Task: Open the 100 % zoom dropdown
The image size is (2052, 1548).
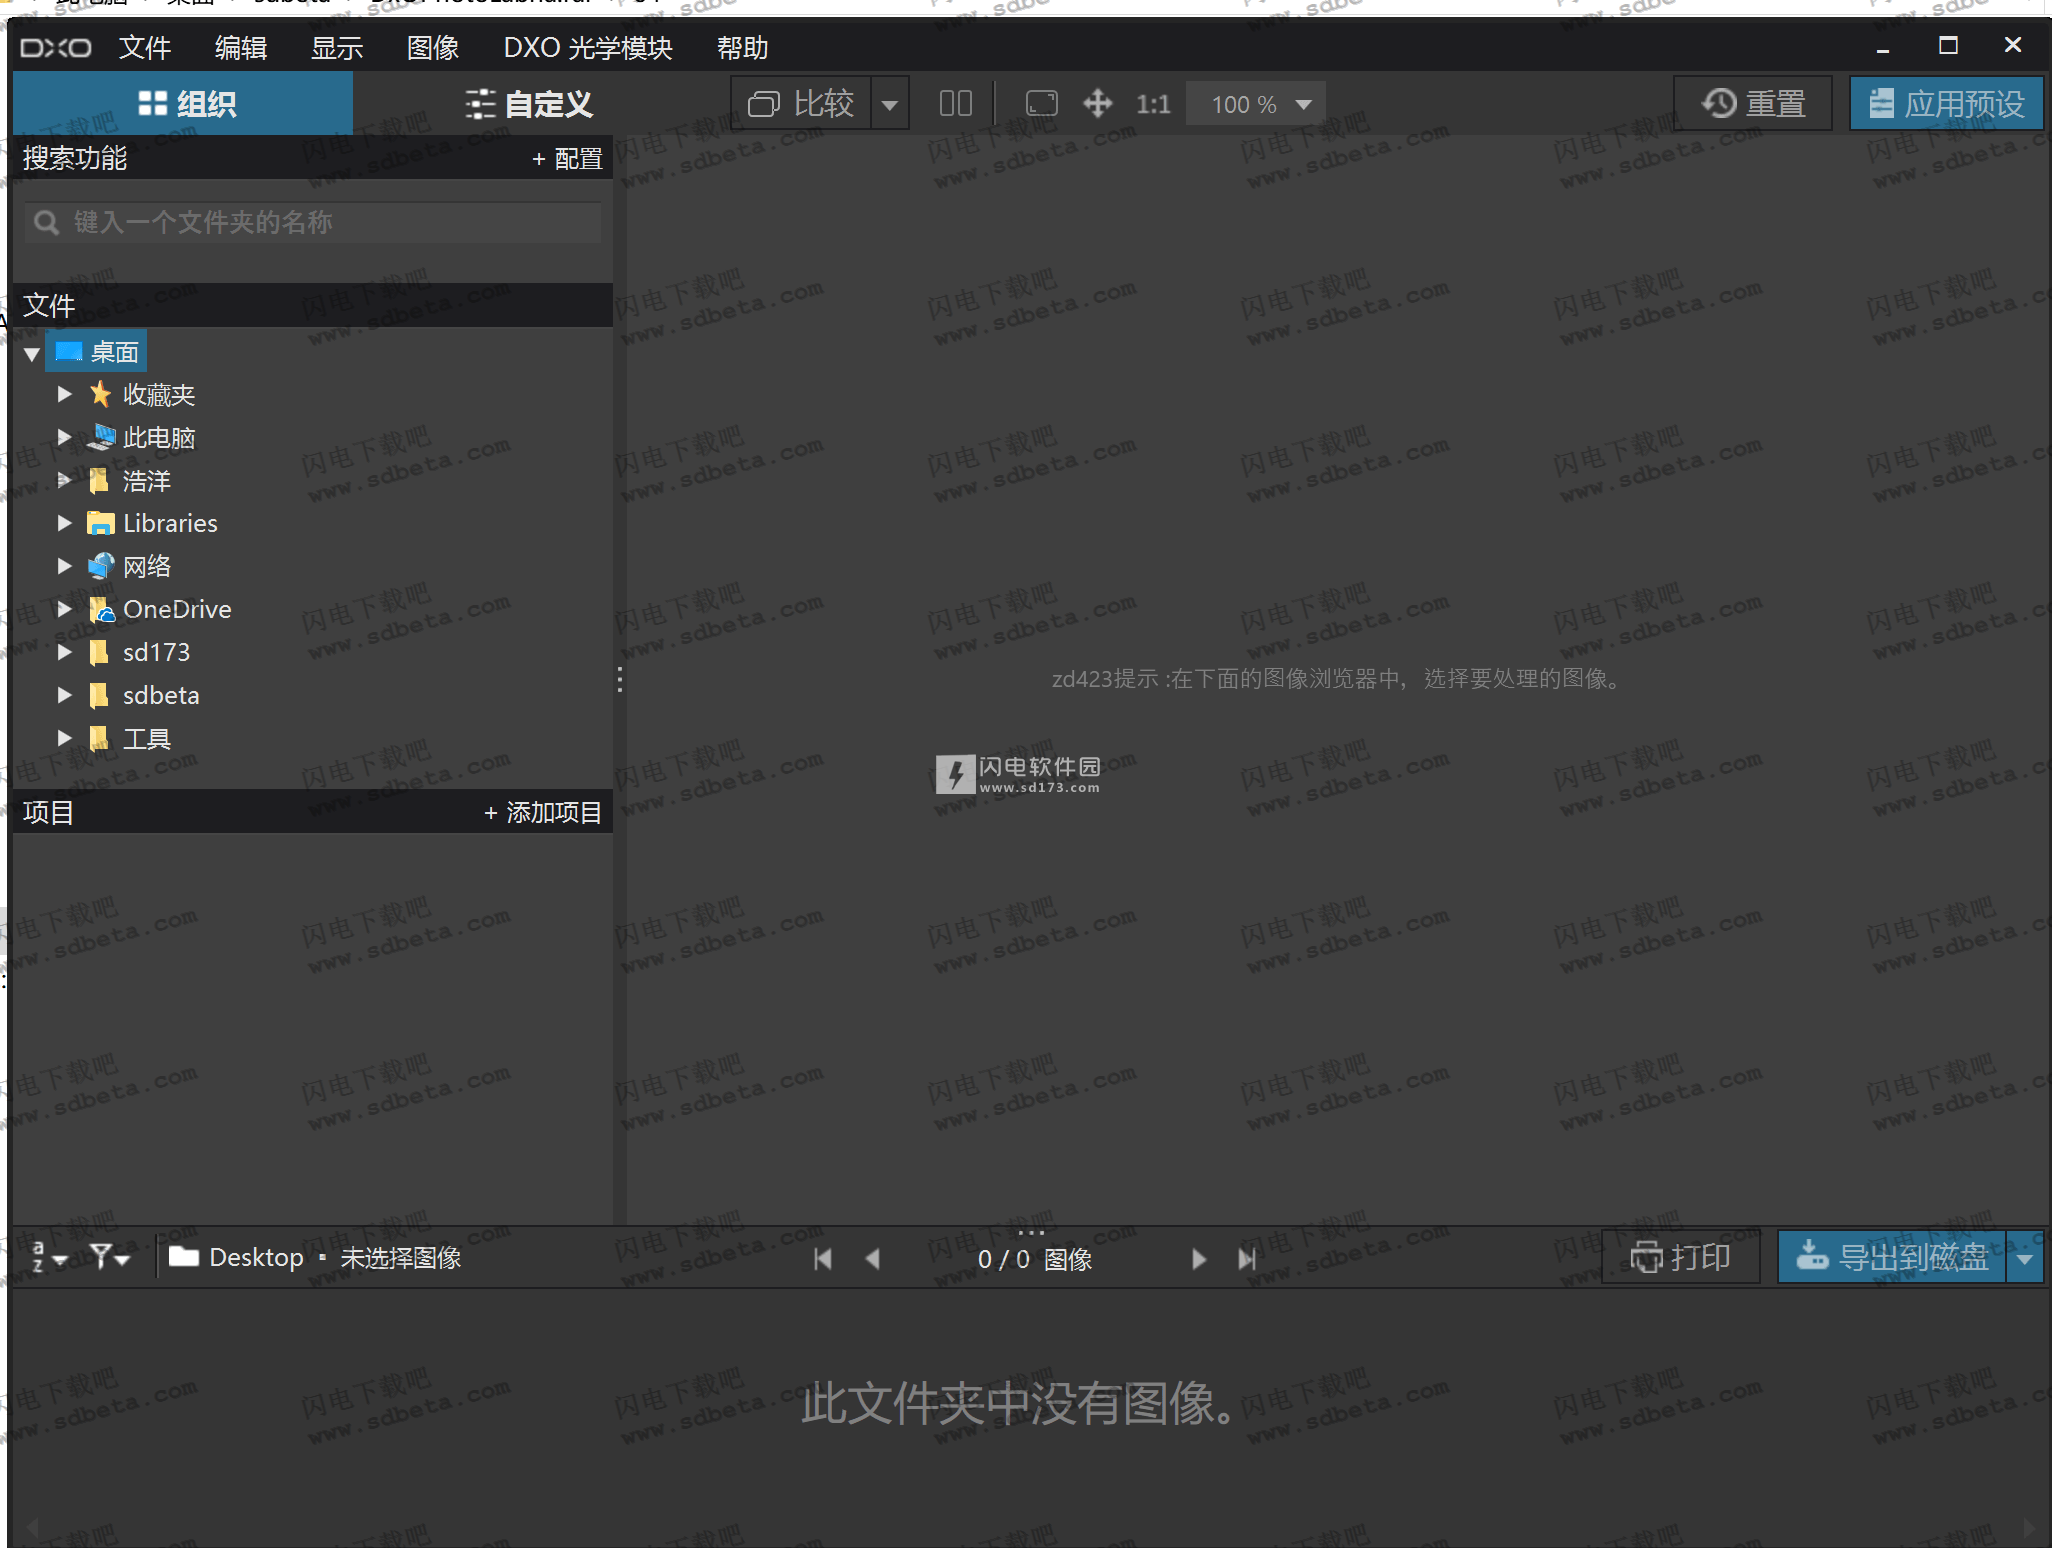Action: 1256,104
